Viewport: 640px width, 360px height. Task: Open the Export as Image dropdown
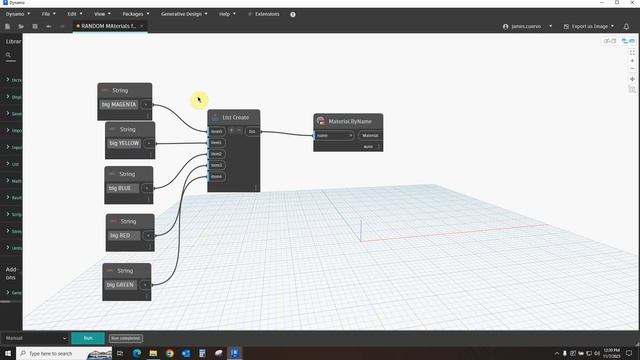[589, 27]
